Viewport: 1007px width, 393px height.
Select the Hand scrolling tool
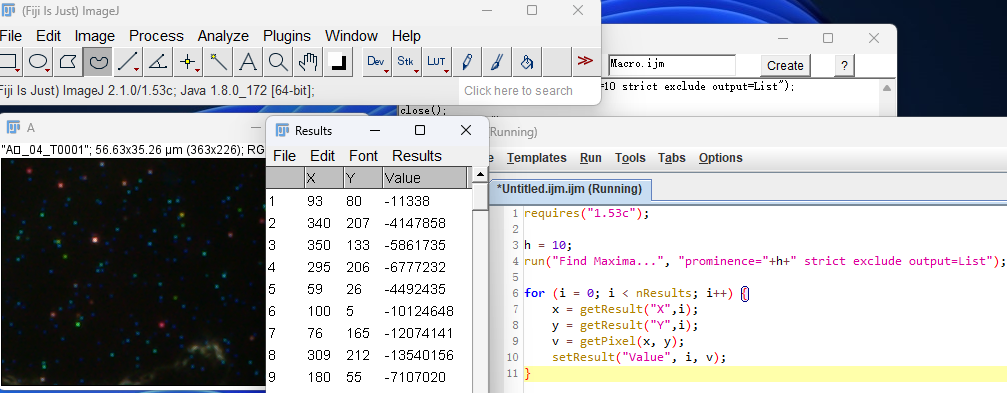pos(308,62)
